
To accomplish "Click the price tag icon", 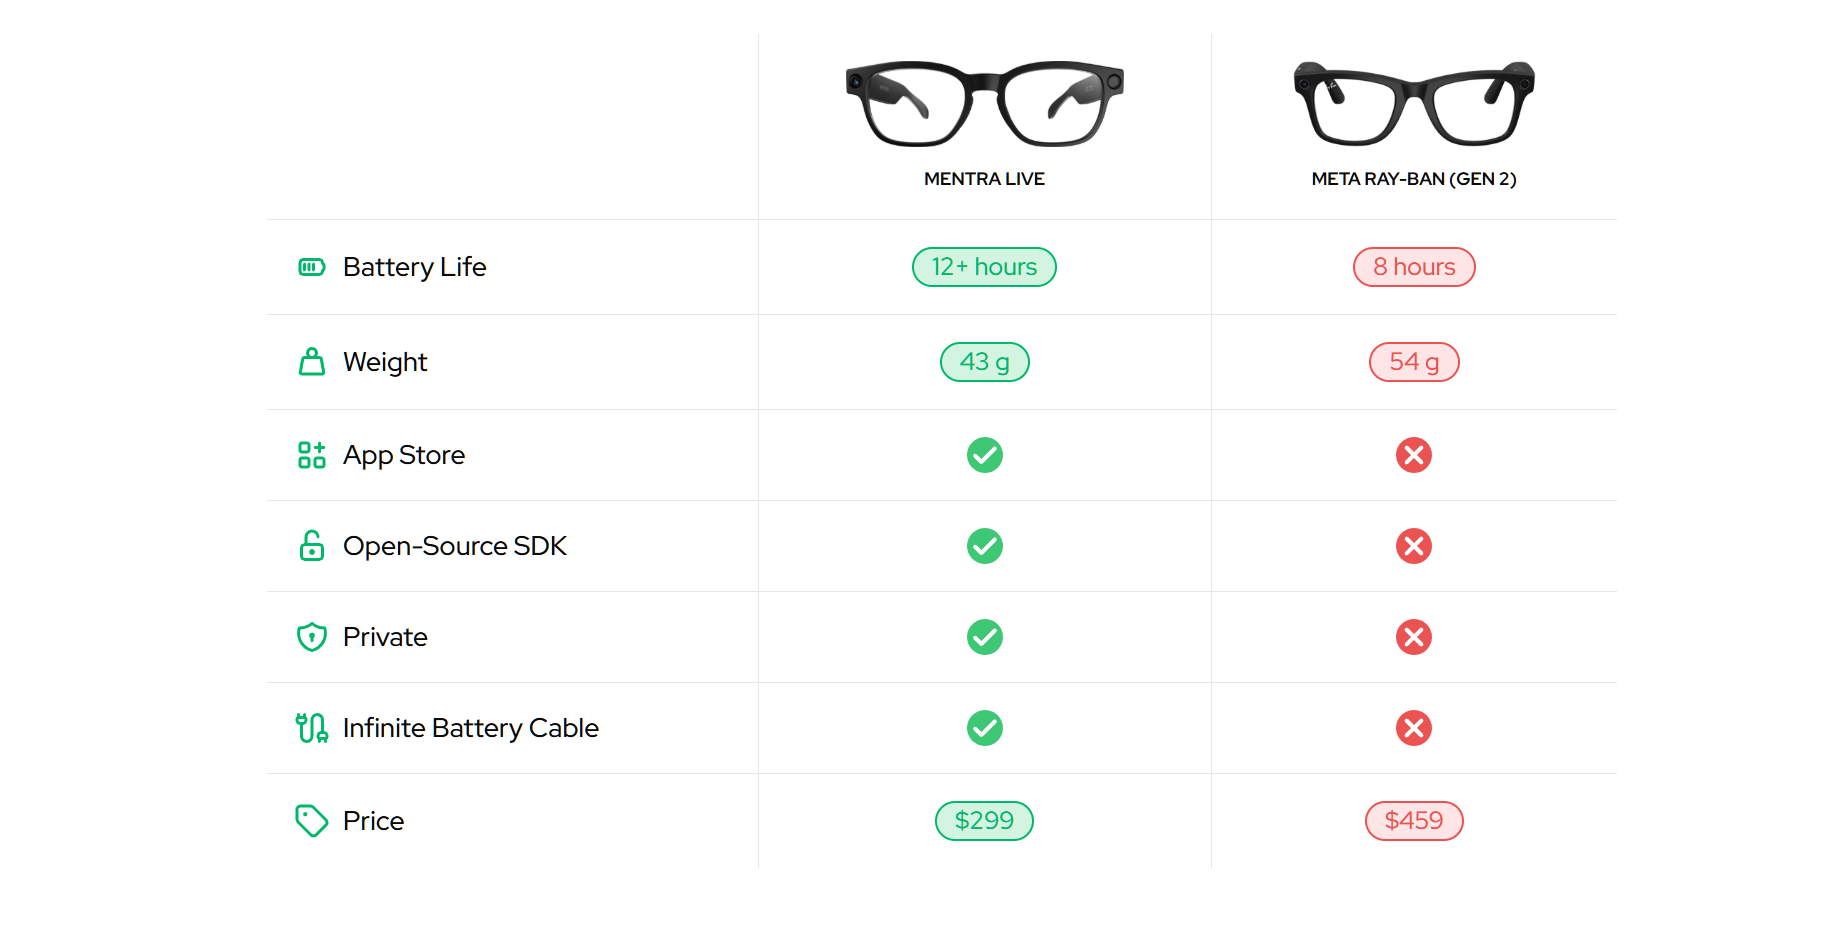I will tap(312, 821).
